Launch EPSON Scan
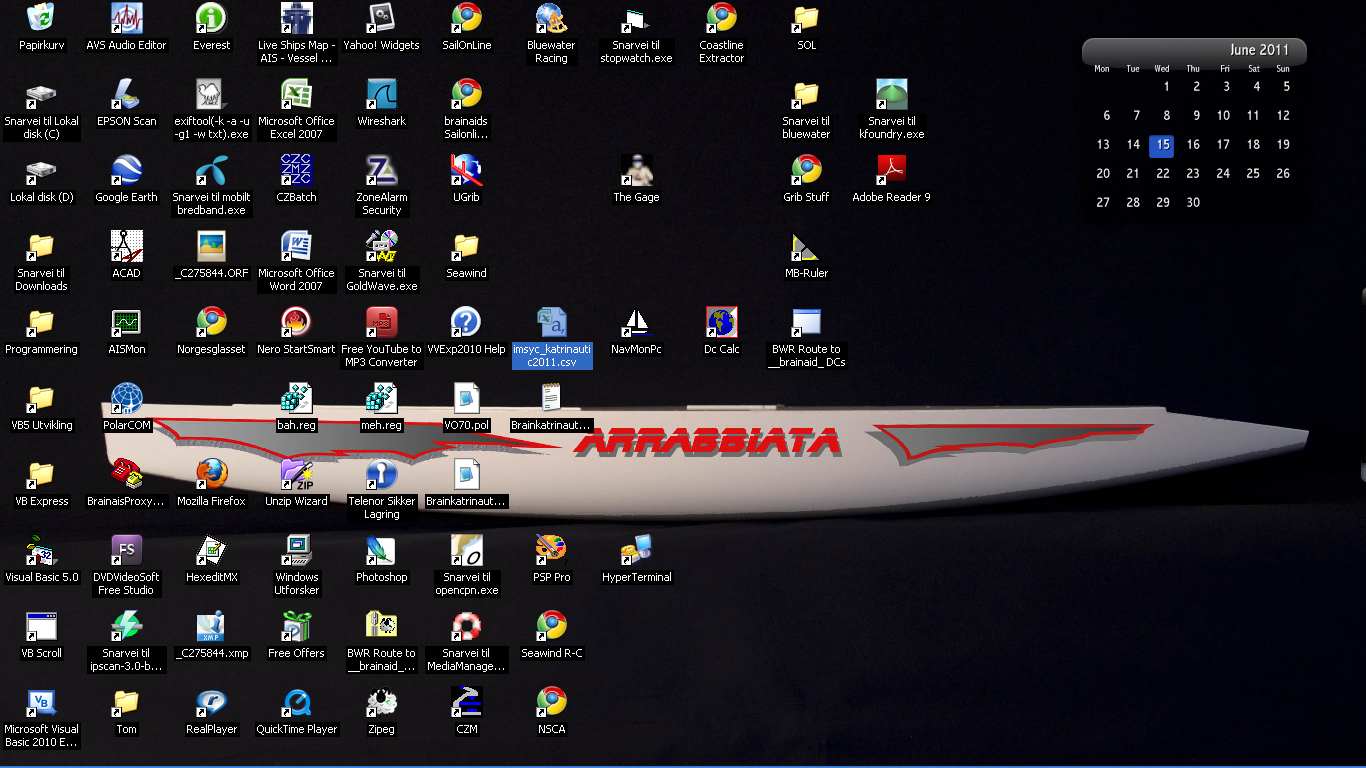 pyautogui.click(x=126, y=94)
